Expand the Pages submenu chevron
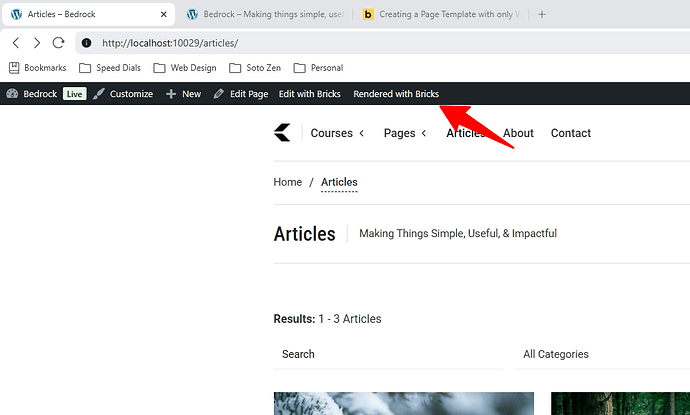 click(423, 134)
